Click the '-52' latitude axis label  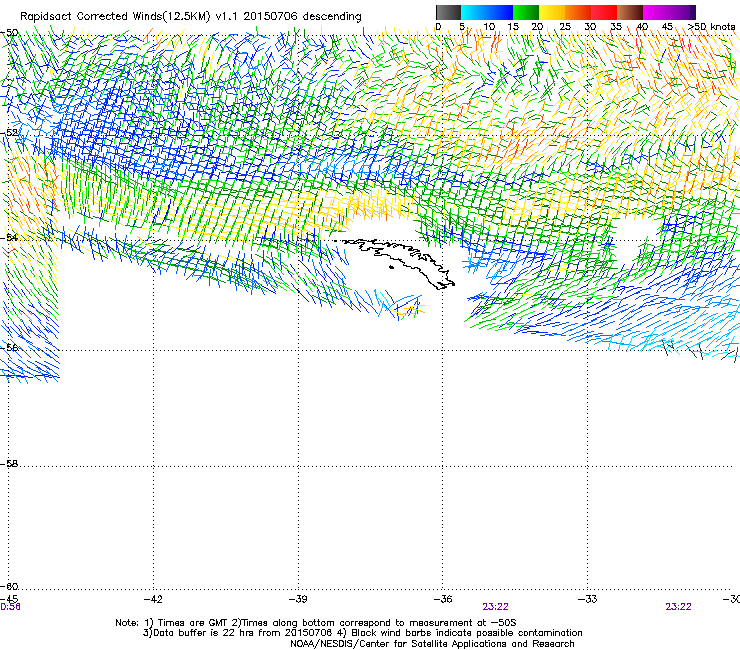pyautogui.click(x=9, y=133)
